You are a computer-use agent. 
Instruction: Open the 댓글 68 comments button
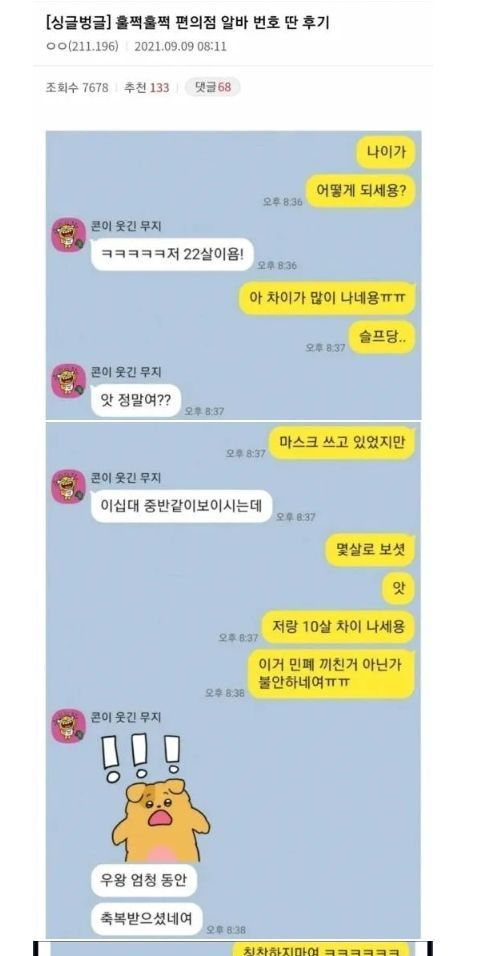tap(213, 87)
